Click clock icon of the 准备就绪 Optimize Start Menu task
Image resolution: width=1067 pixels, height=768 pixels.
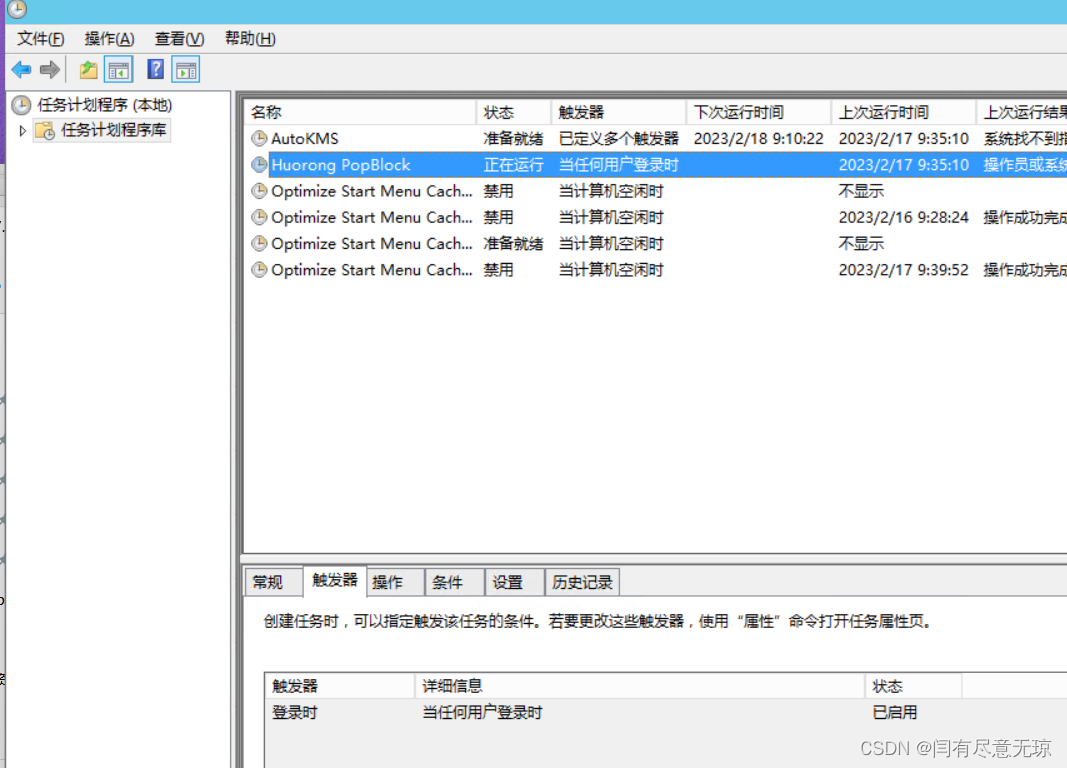pos(259,244)
